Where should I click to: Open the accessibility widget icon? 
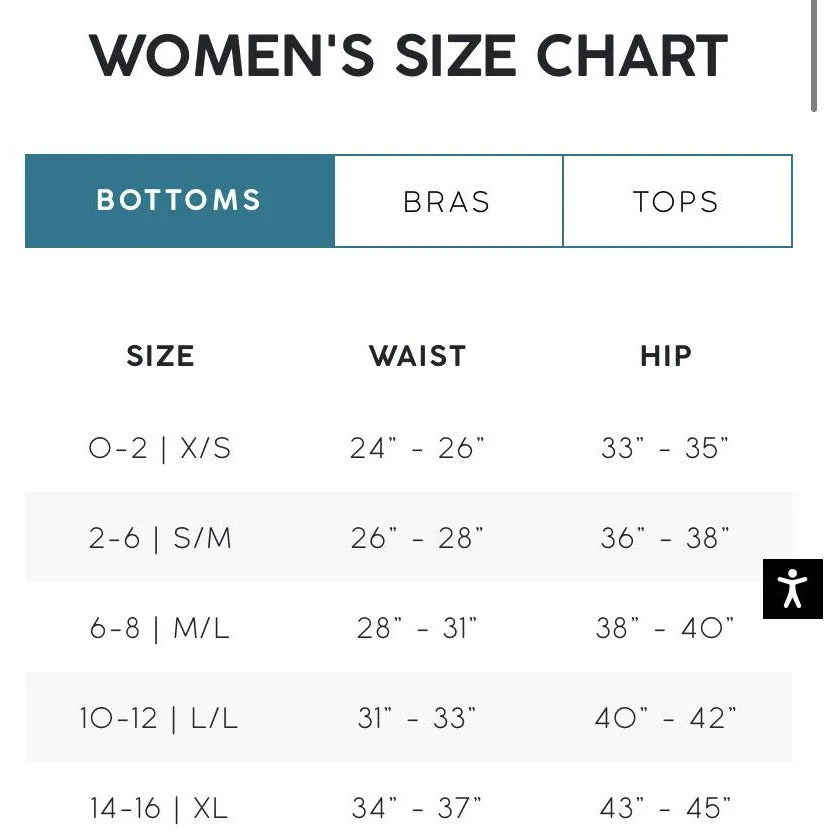[x=792, y=588]
